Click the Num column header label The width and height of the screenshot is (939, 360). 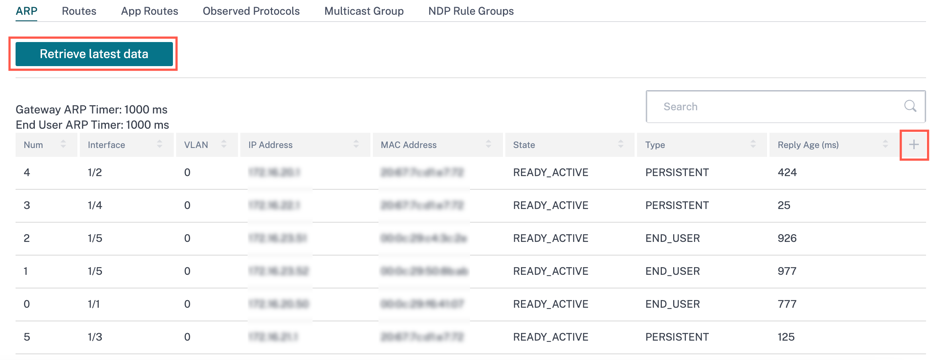(33, 145)
